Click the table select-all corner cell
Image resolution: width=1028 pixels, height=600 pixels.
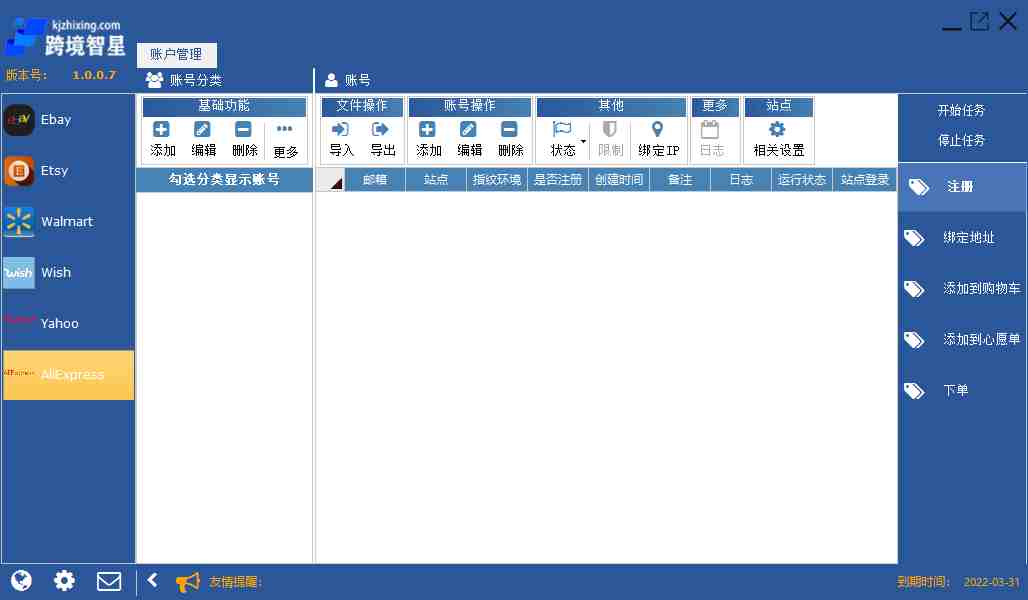[330, 180]
